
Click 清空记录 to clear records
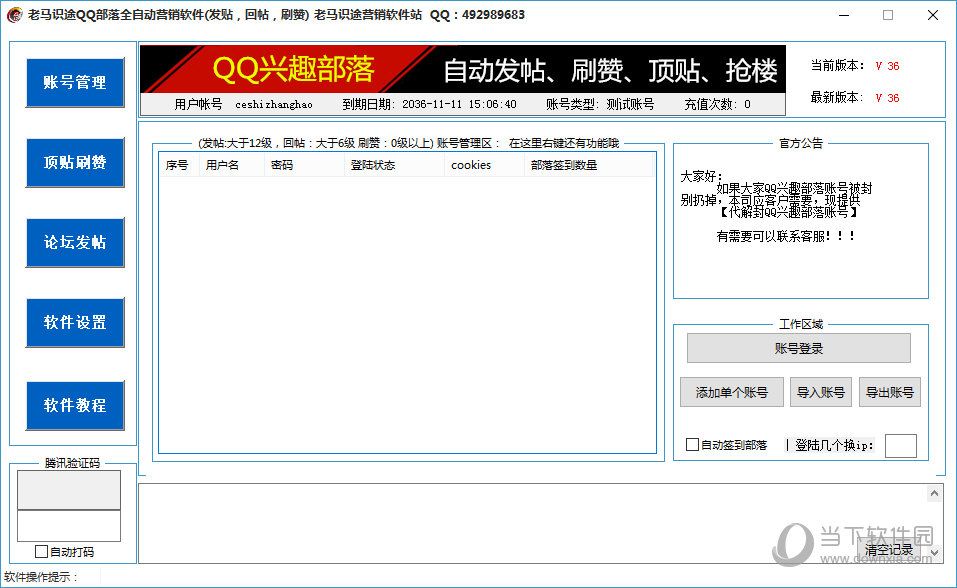pos(888,550)
